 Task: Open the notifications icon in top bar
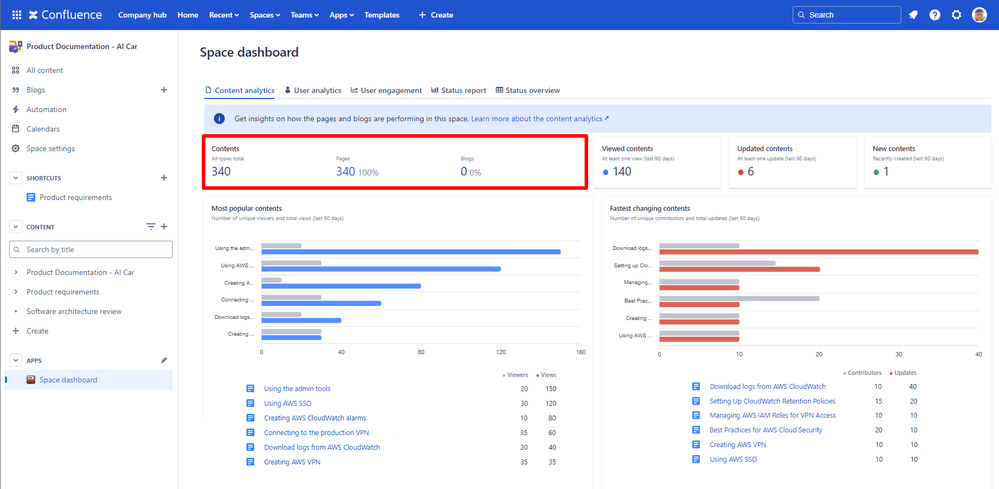(x=913, y=15)
